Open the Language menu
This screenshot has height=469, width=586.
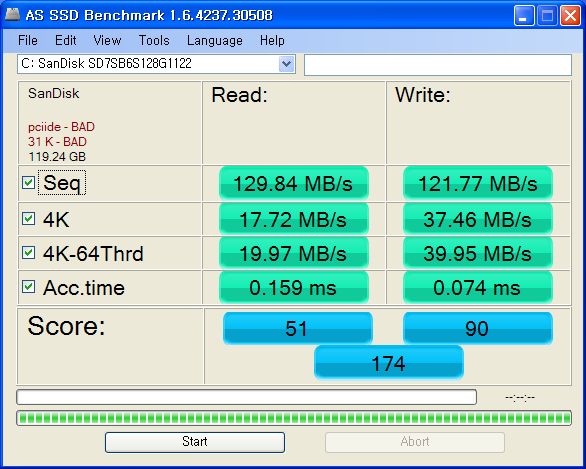pyautogui.click(x=215, y=40)
